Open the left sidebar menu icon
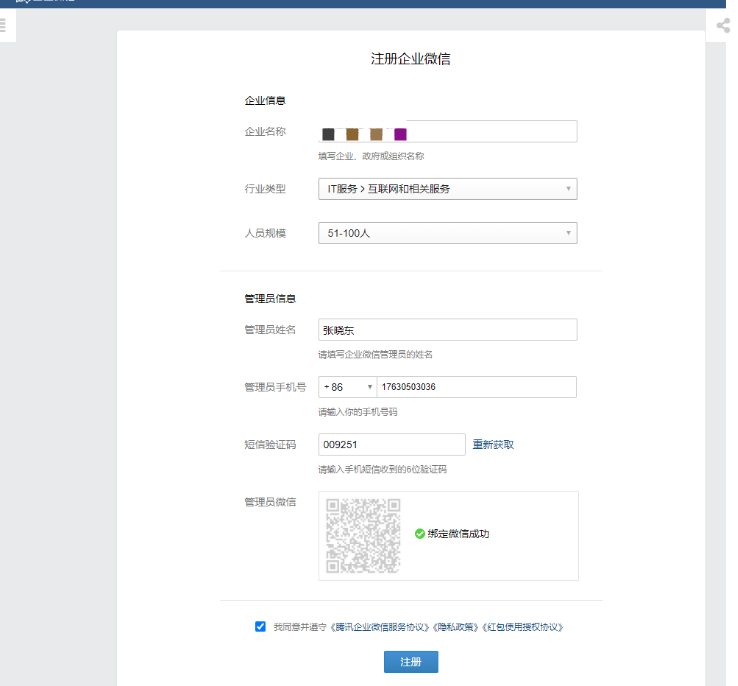738x686 pixels. pos(3,27)
